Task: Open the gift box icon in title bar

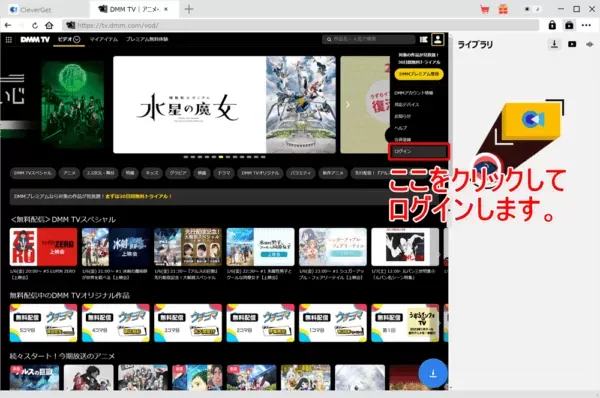Action: tap(503, 9)
